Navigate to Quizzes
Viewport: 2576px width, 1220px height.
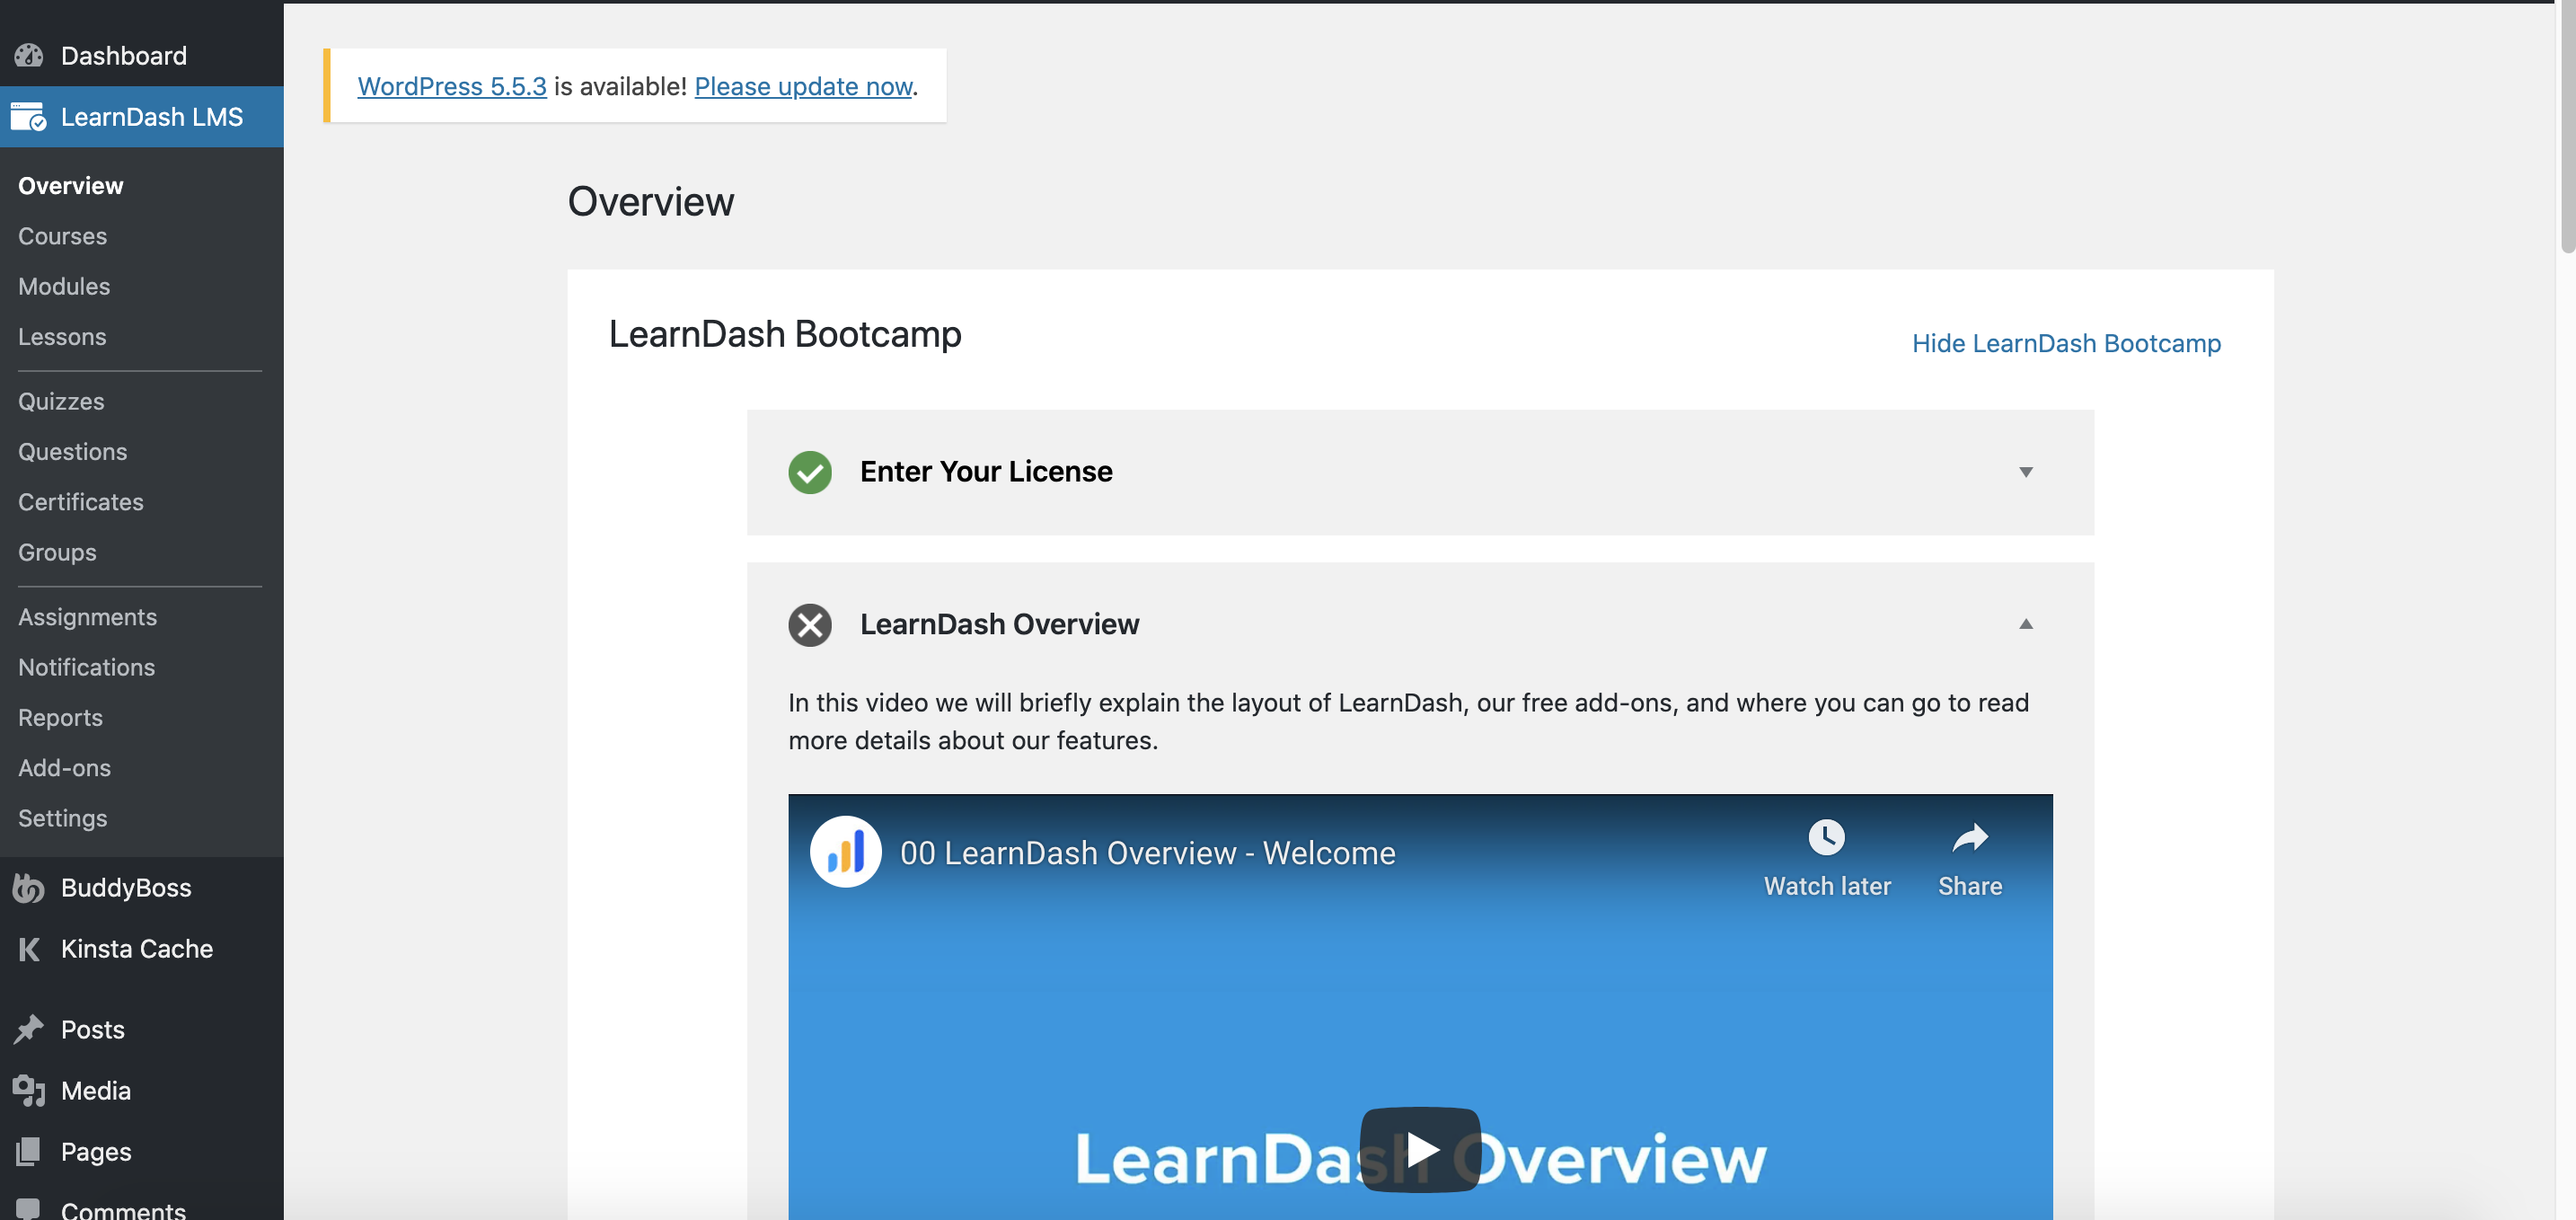click(61, 401)
